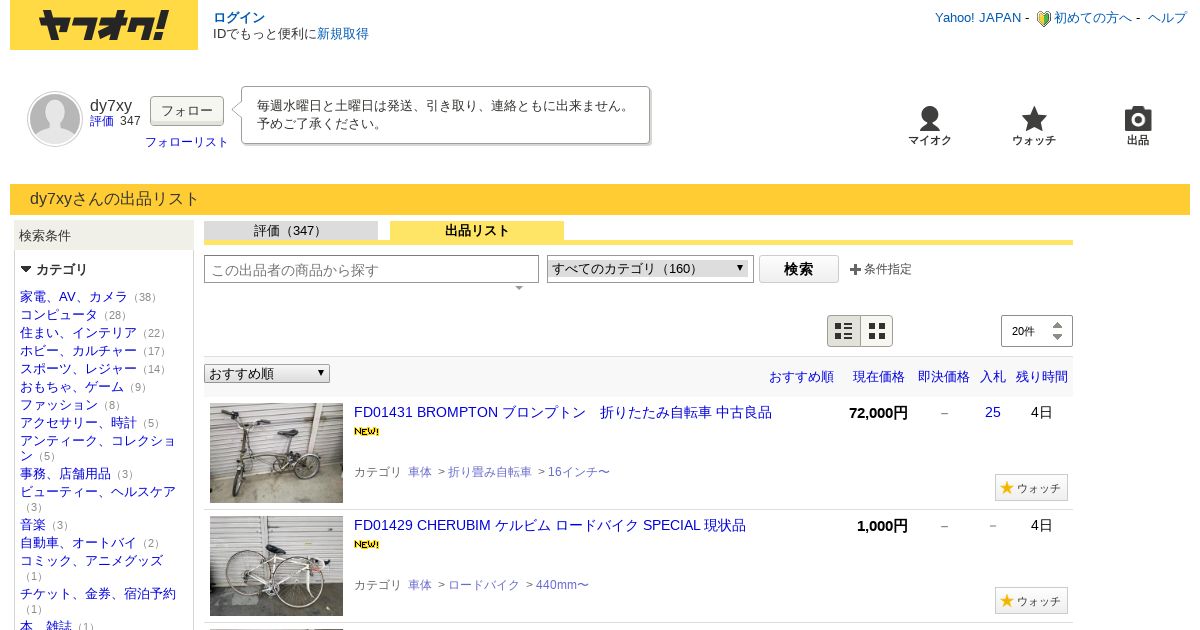This screenshot has width=1200, height=630.
Task: Sort by 現在価格 column header
Action: click(x=879, y=377)
